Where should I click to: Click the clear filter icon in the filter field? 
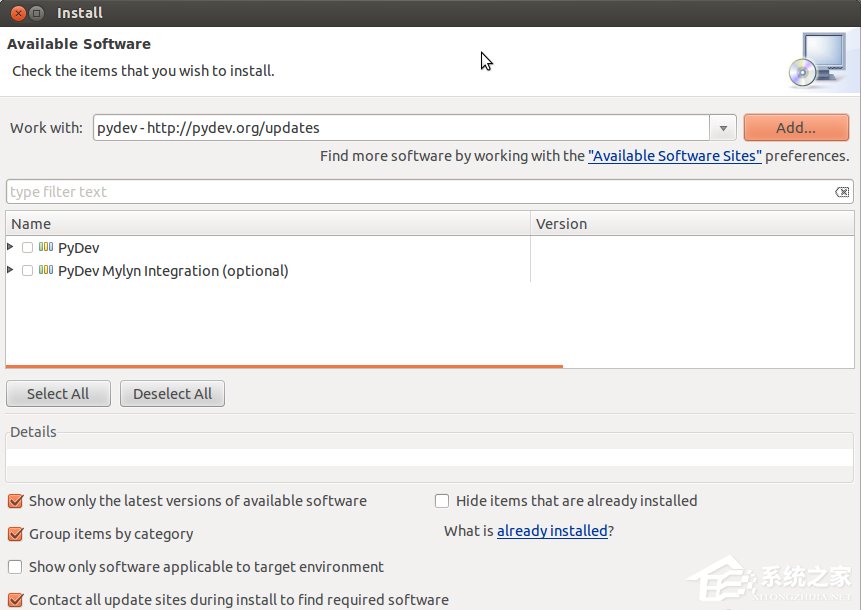(x=843, y=190)
